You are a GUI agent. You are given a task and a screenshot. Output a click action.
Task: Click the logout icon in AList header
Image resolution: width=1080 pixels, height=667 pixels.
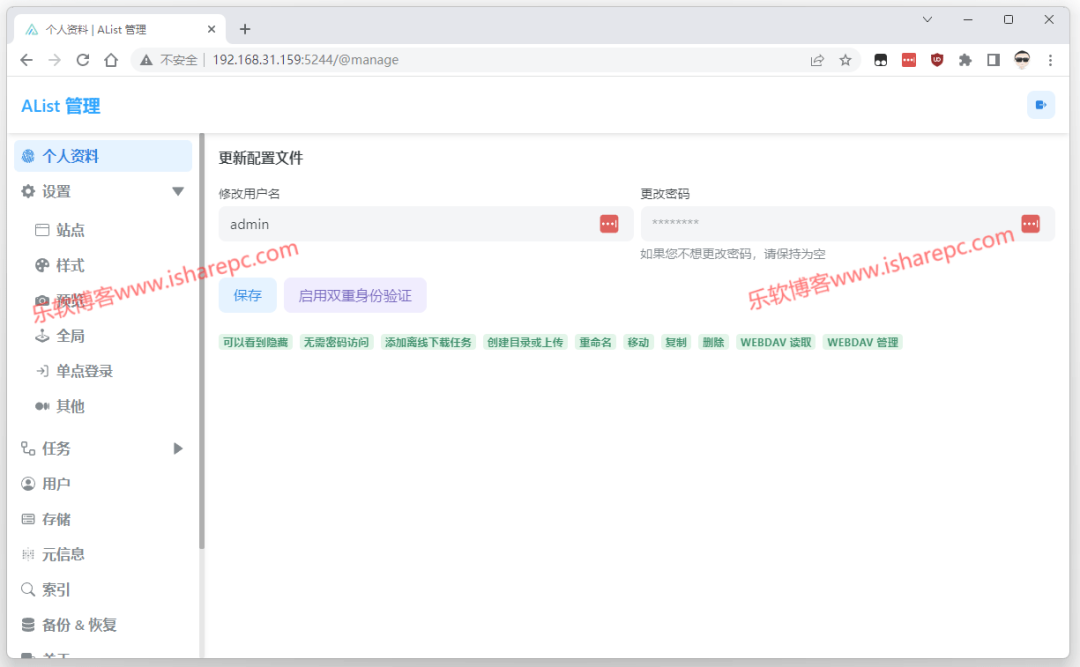click(x=1041, y=105)
